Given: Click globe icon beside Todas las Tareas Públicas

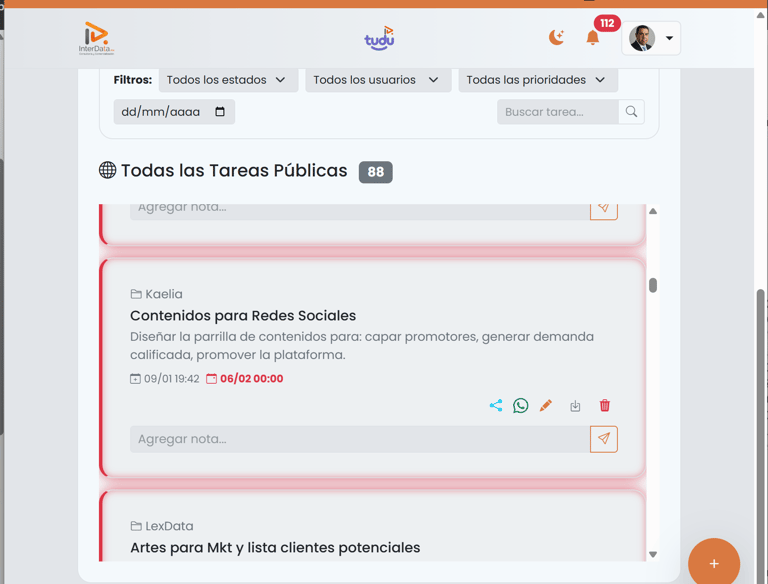Looking at the screenshot, I should coord(108,170).
